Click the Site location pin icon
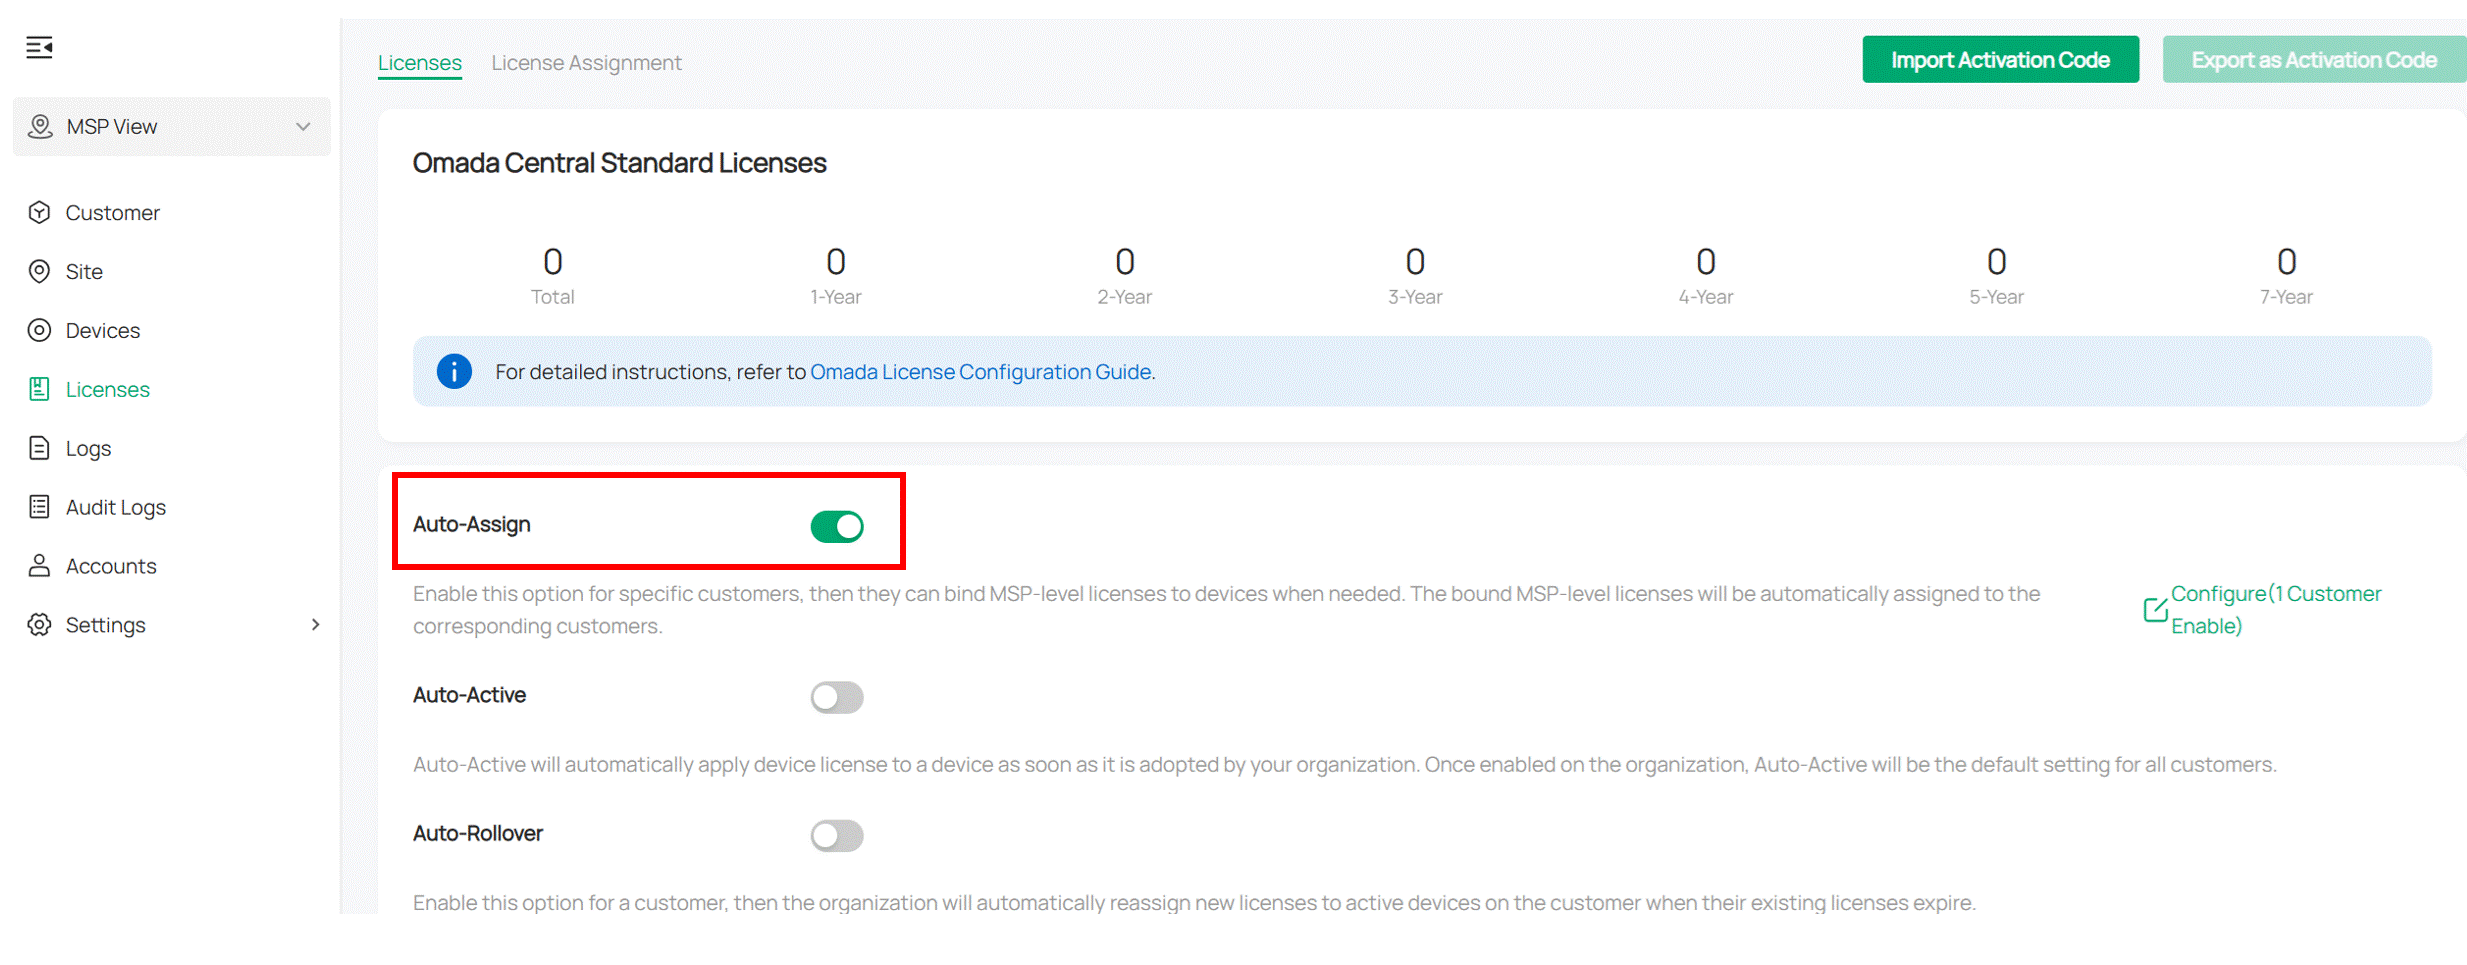Viewport: 2467px width, 965px height. point(39,271)
